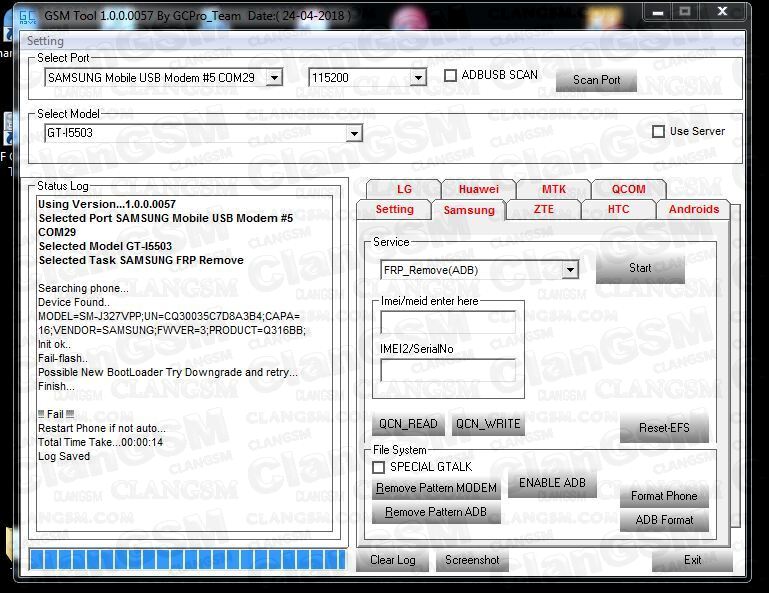The width and height of the screenshot is (769, 593).
Task: Click the GSM Tool app icon in title bar
Action: click(27, 17)
